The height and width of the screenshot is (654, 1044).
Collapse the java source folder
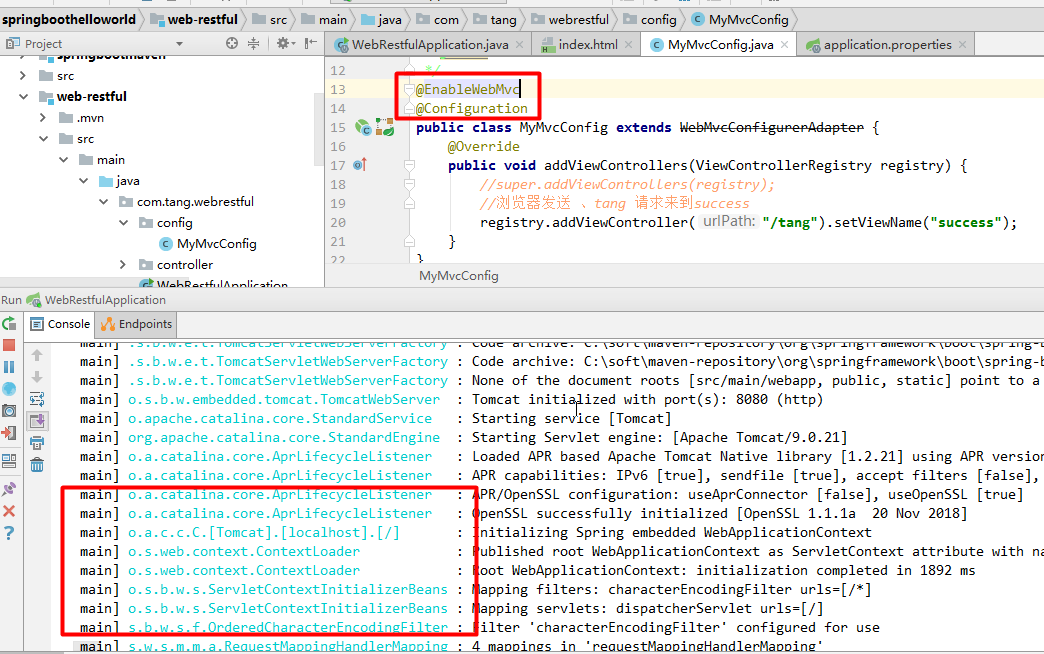(83, 181)
